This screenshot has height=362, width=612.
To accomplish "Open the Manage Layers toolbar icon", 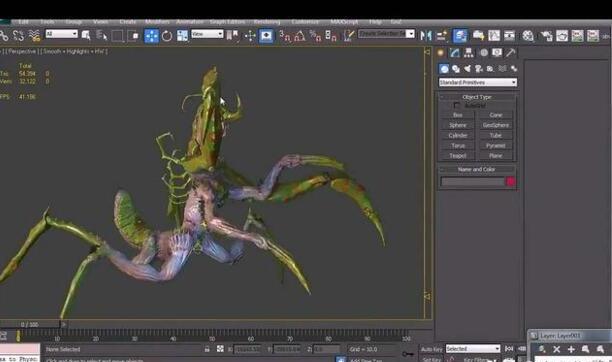I will pyautogui.click(x=460, y=36).
